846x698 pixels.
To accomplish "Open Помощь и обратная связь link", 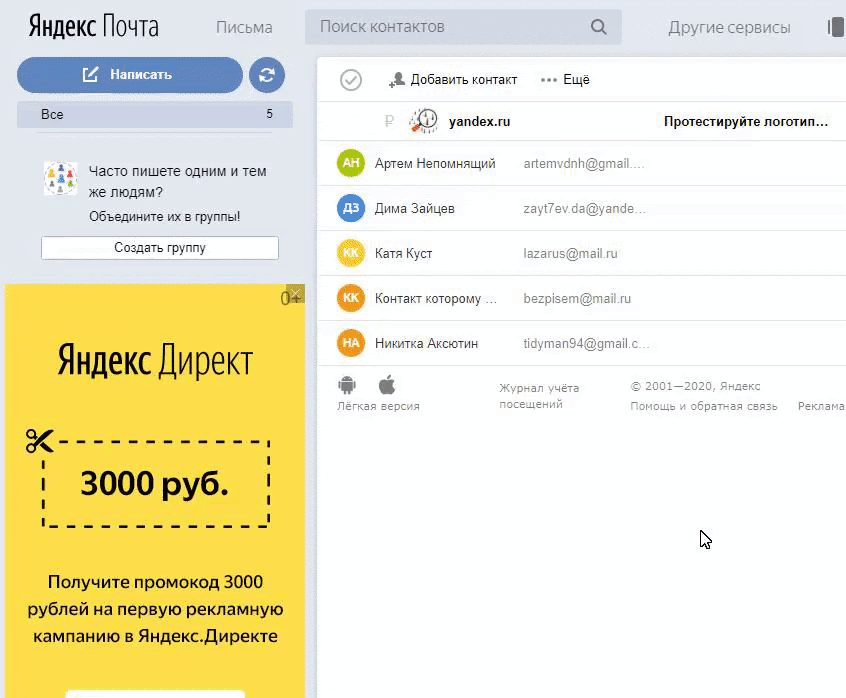I will 704,406.
